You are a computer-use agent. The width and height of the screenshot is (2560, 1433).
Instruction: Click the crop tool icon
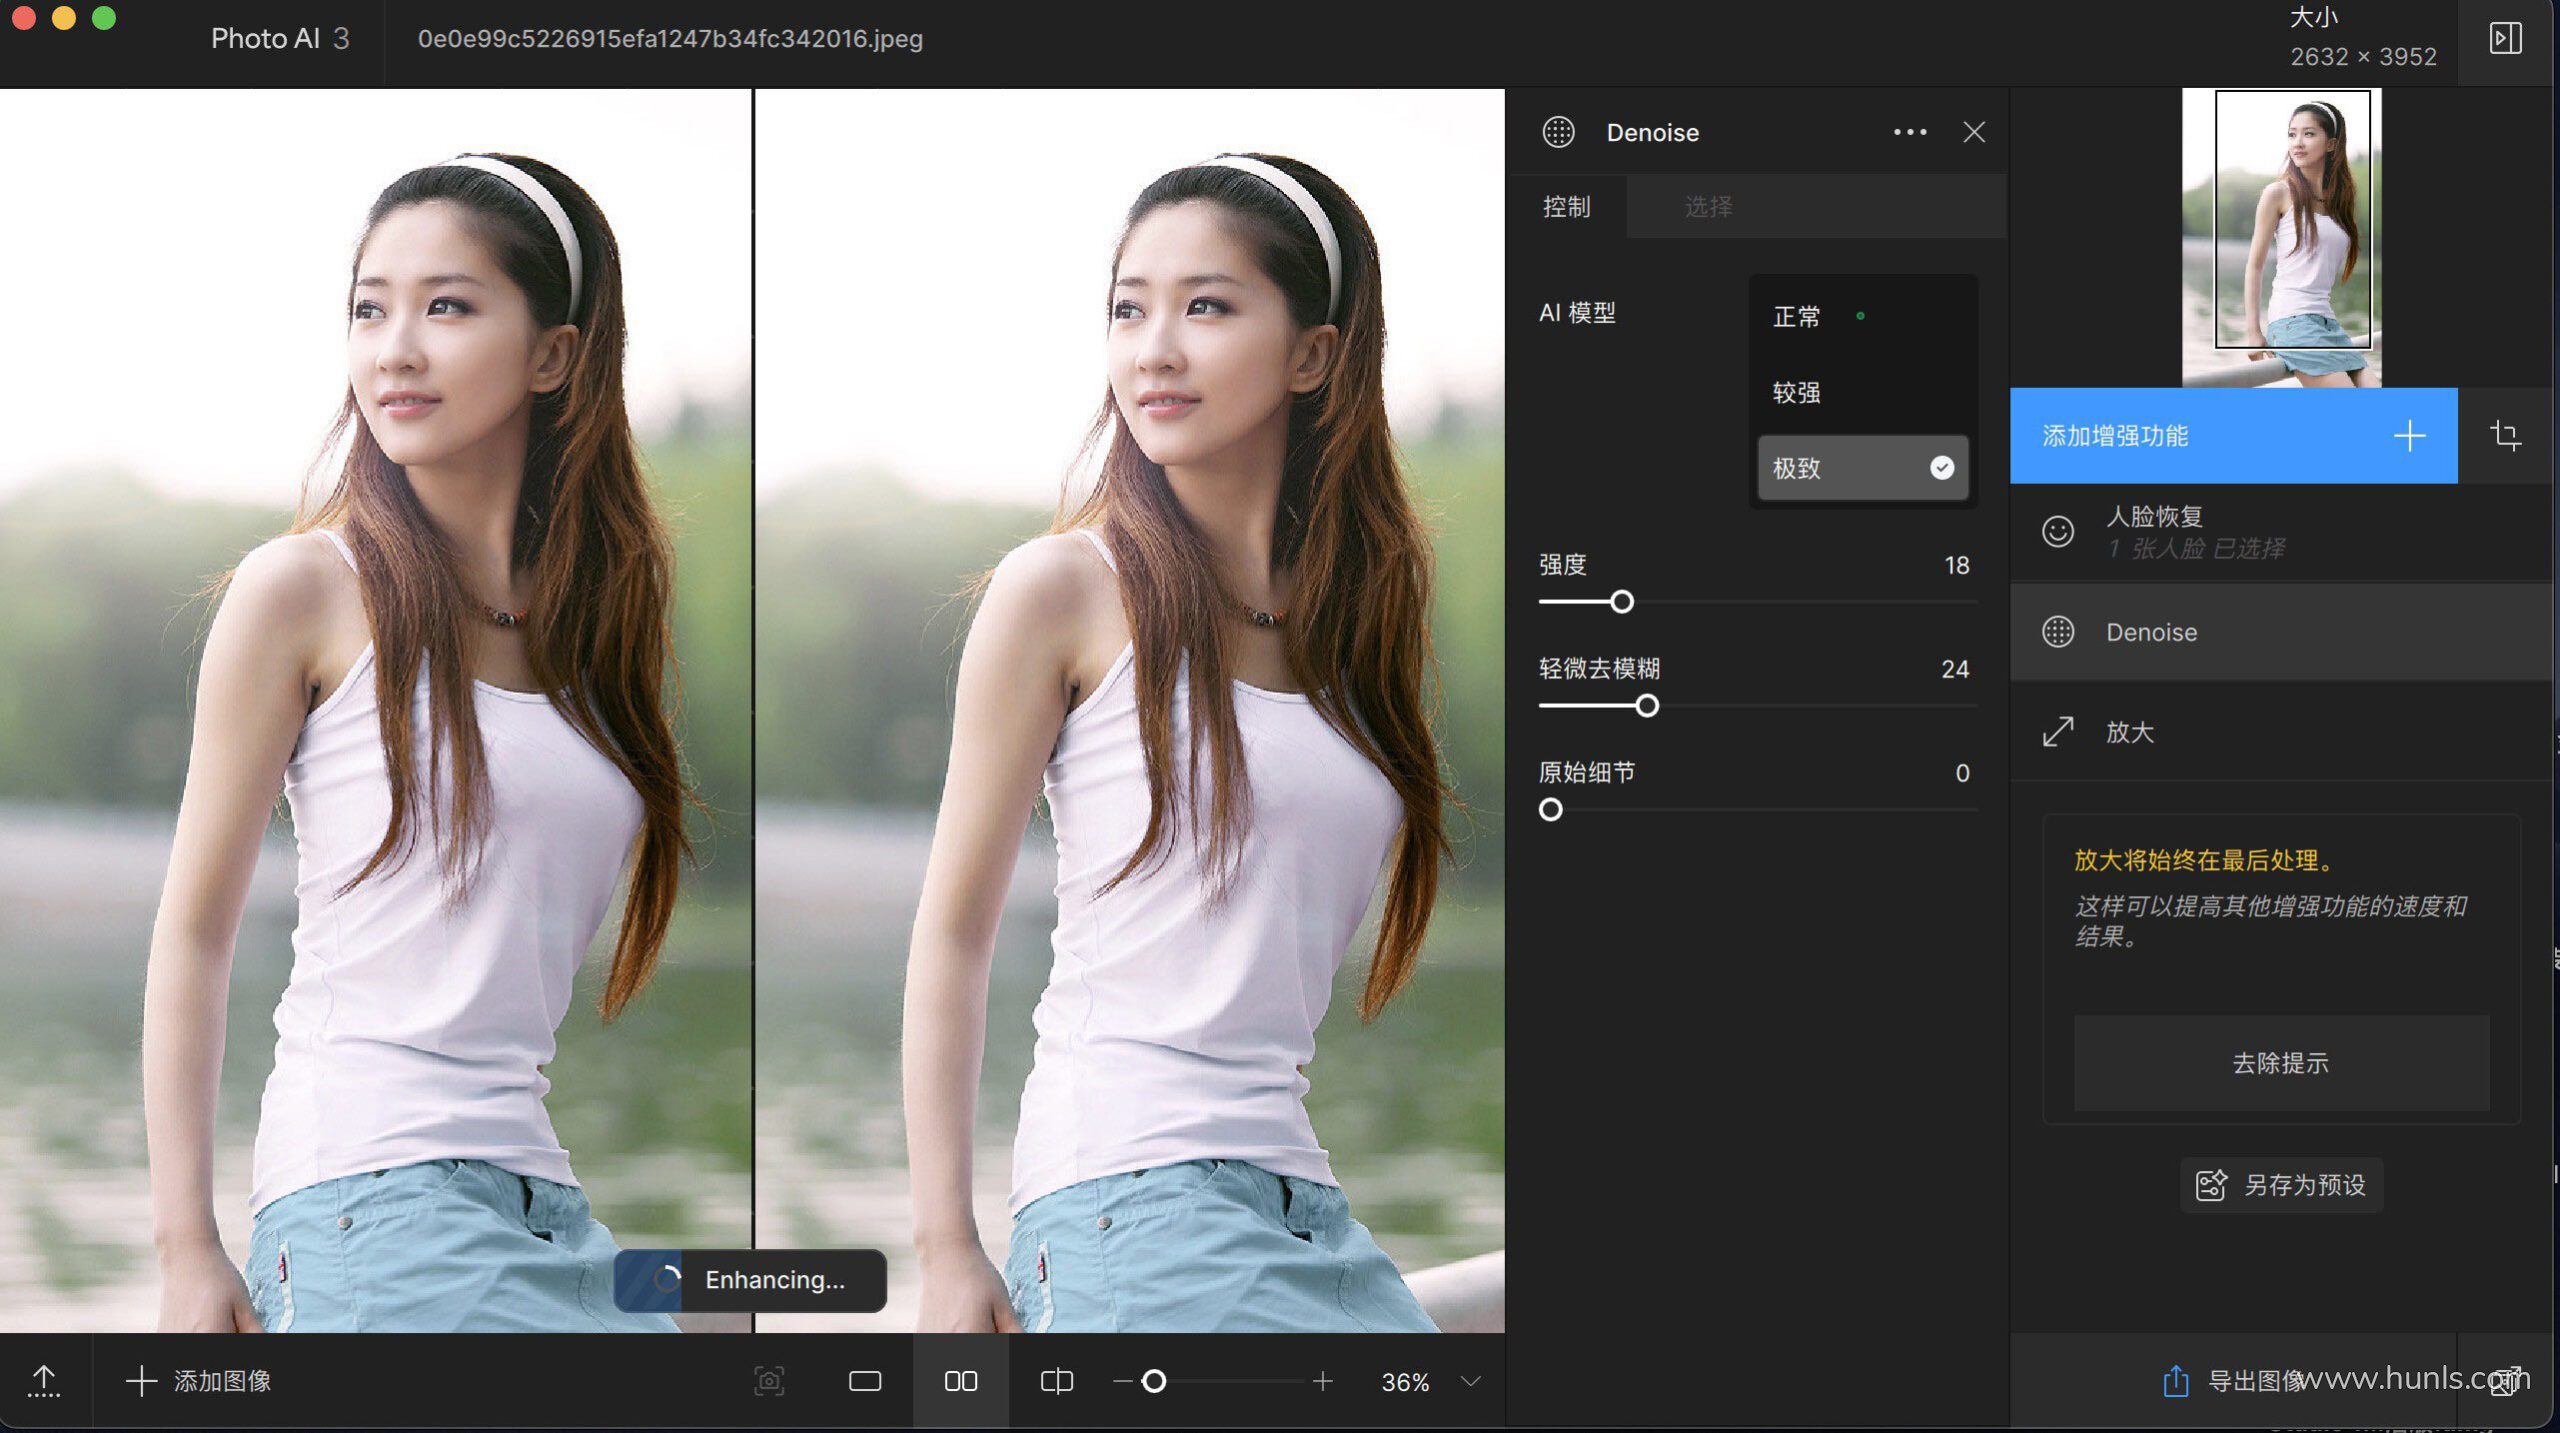point(2505,435)
